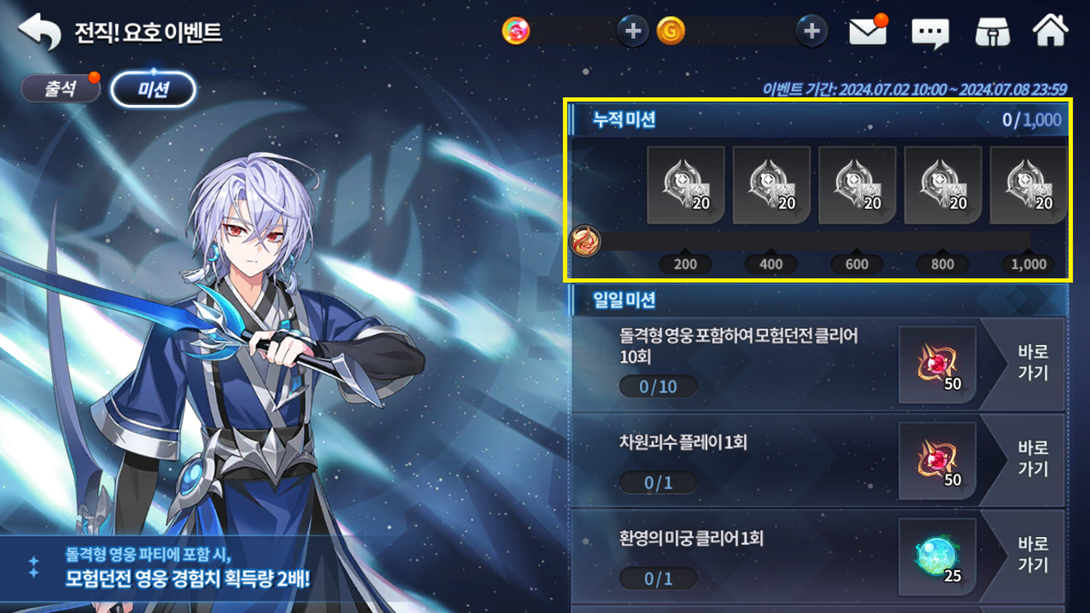Switch to the 출석 tab

tap(60, 89)
